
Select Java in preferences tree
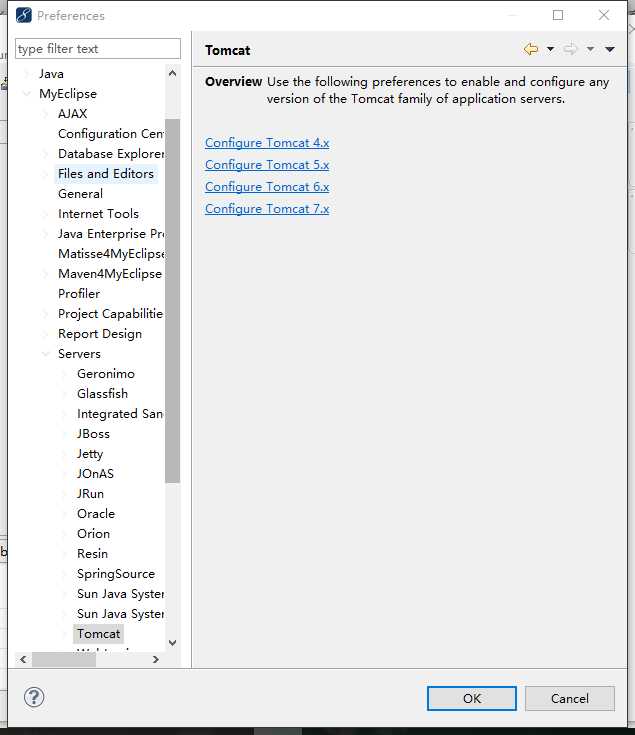point(52,74)
